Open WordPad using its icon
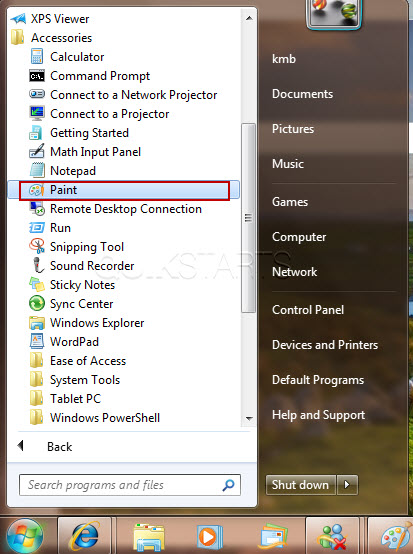 pyautogui.click(x=37, y=341)
